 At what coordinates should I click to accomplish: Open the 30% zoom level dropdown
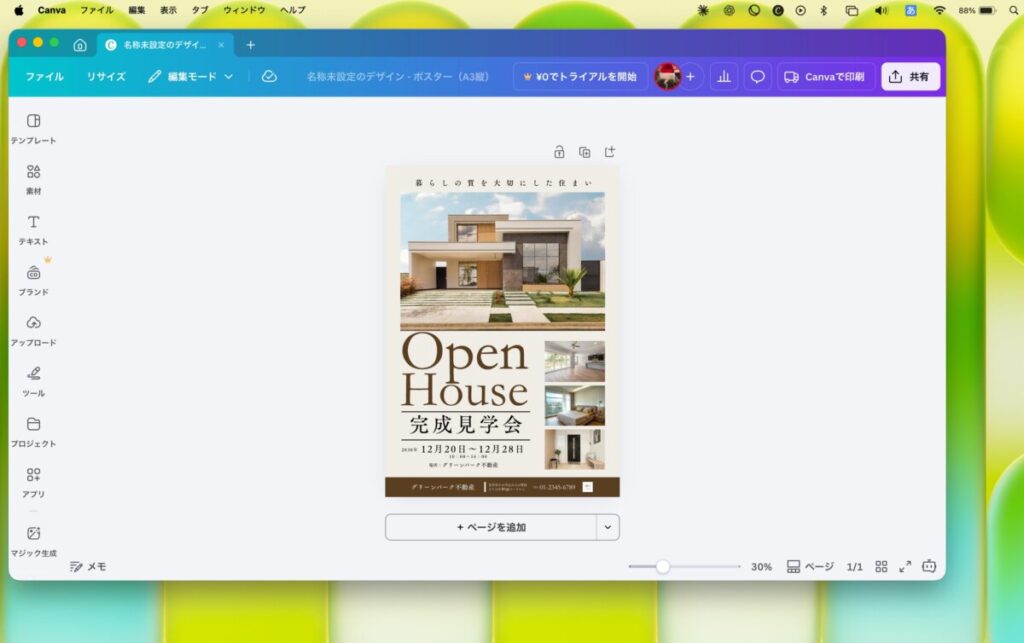[x=761, y=567]
